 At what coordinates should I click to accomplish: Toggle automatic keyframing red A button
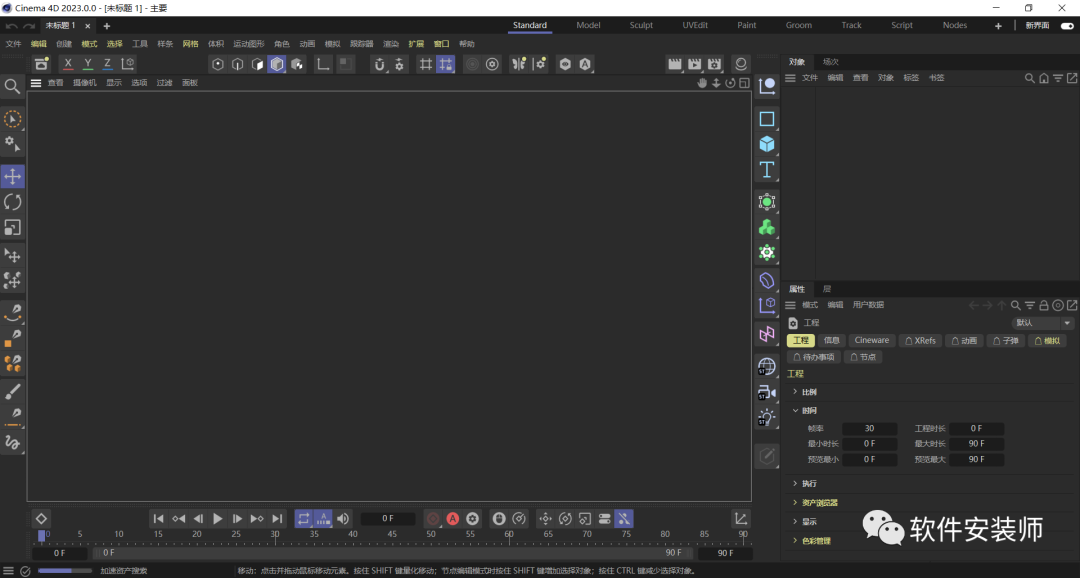(453, 519)
